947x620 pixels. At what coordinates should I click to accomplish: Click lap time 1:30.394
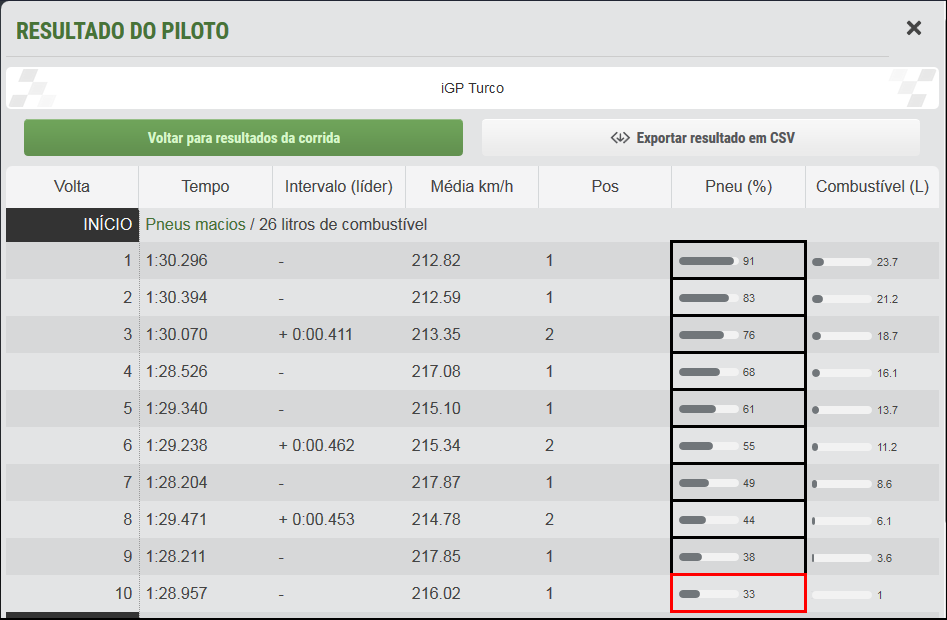click(176, 298)
